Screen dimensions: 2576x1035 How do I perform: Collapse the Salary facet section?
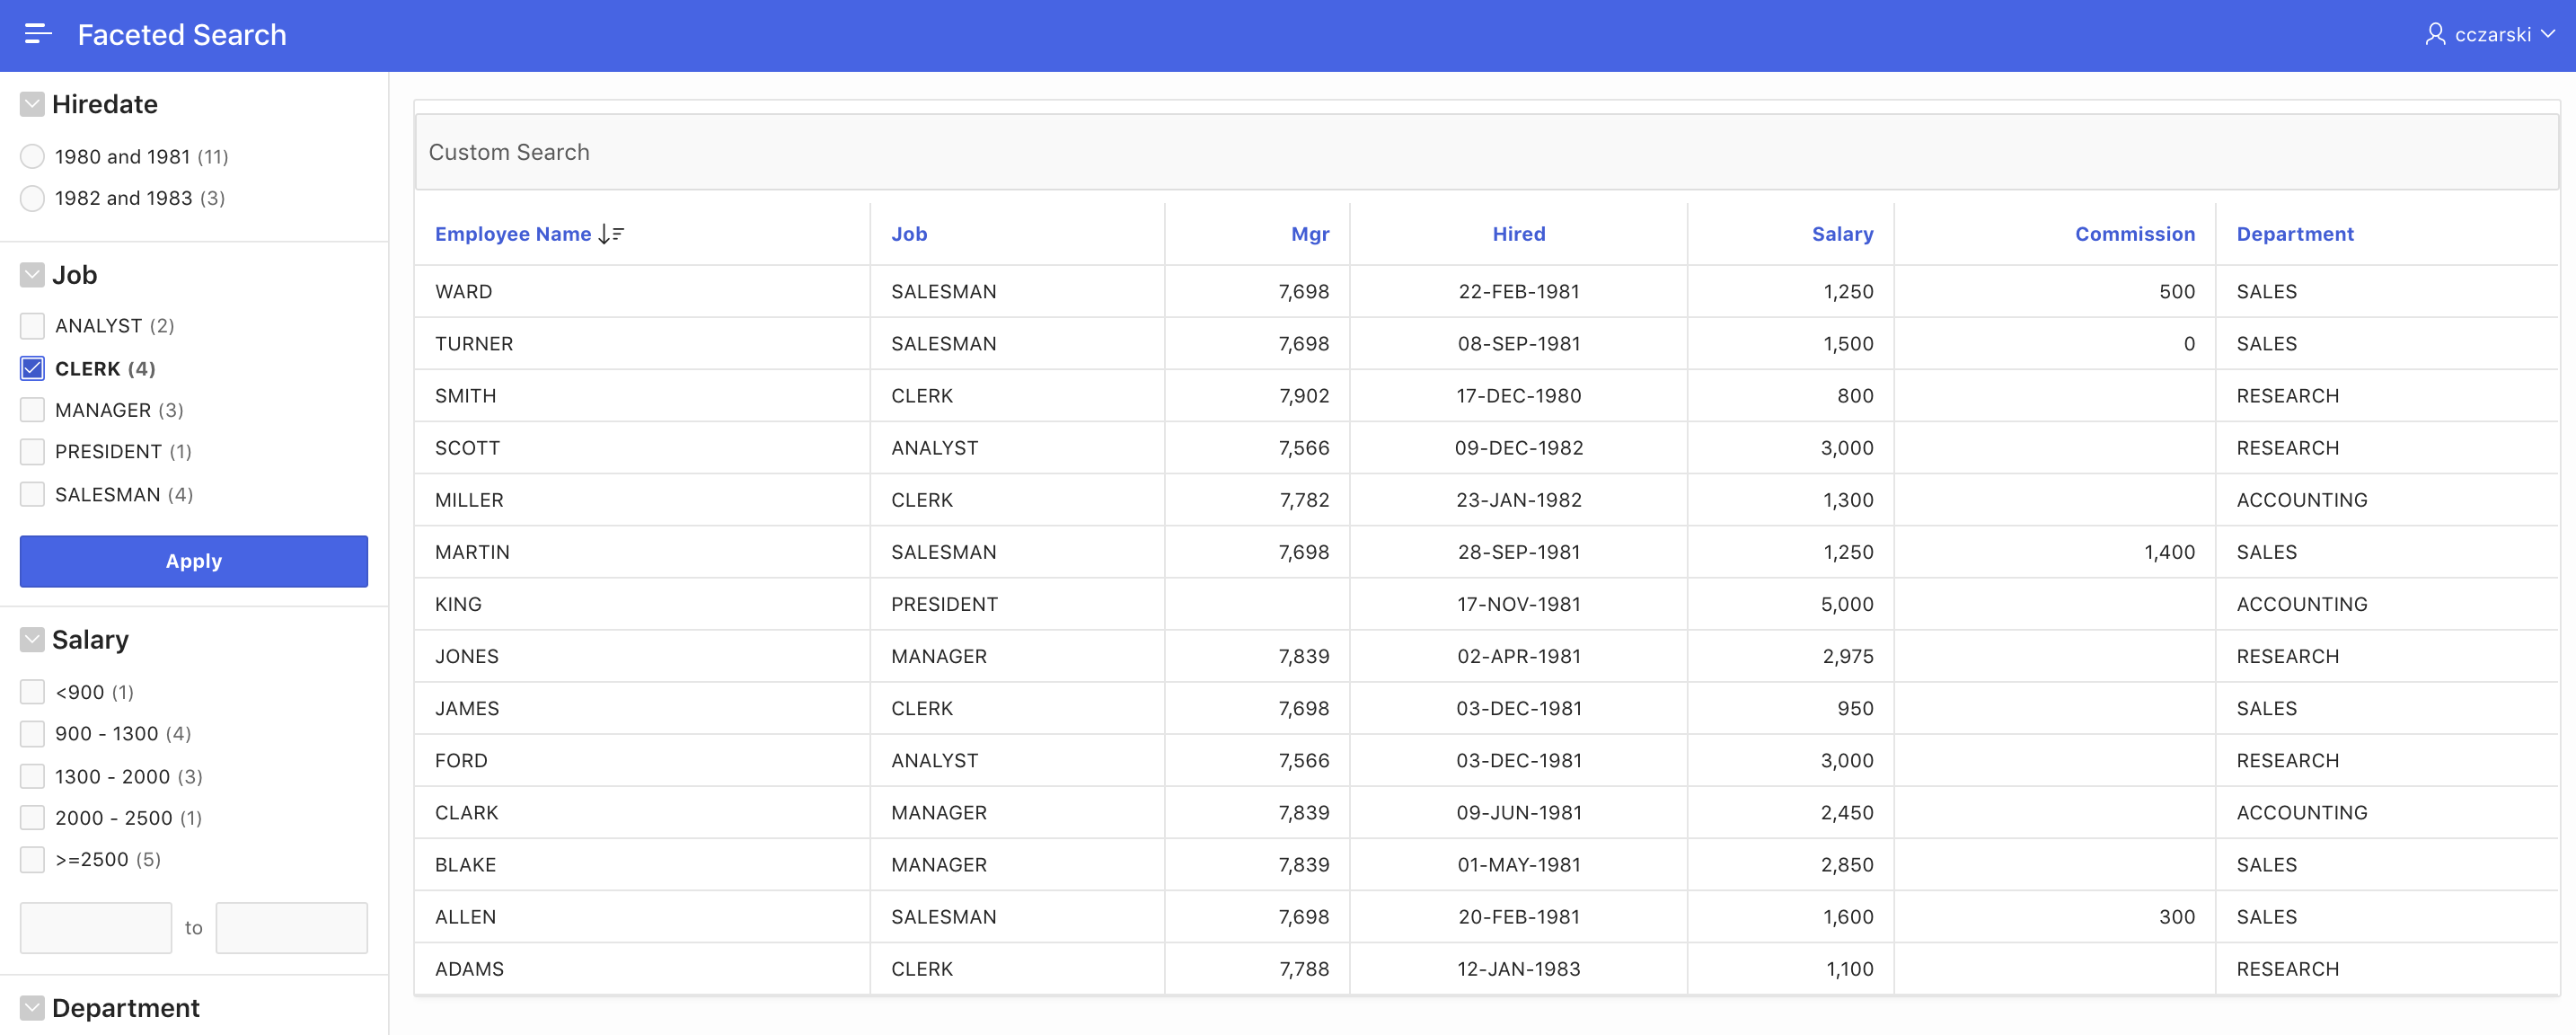coord(31,639)
